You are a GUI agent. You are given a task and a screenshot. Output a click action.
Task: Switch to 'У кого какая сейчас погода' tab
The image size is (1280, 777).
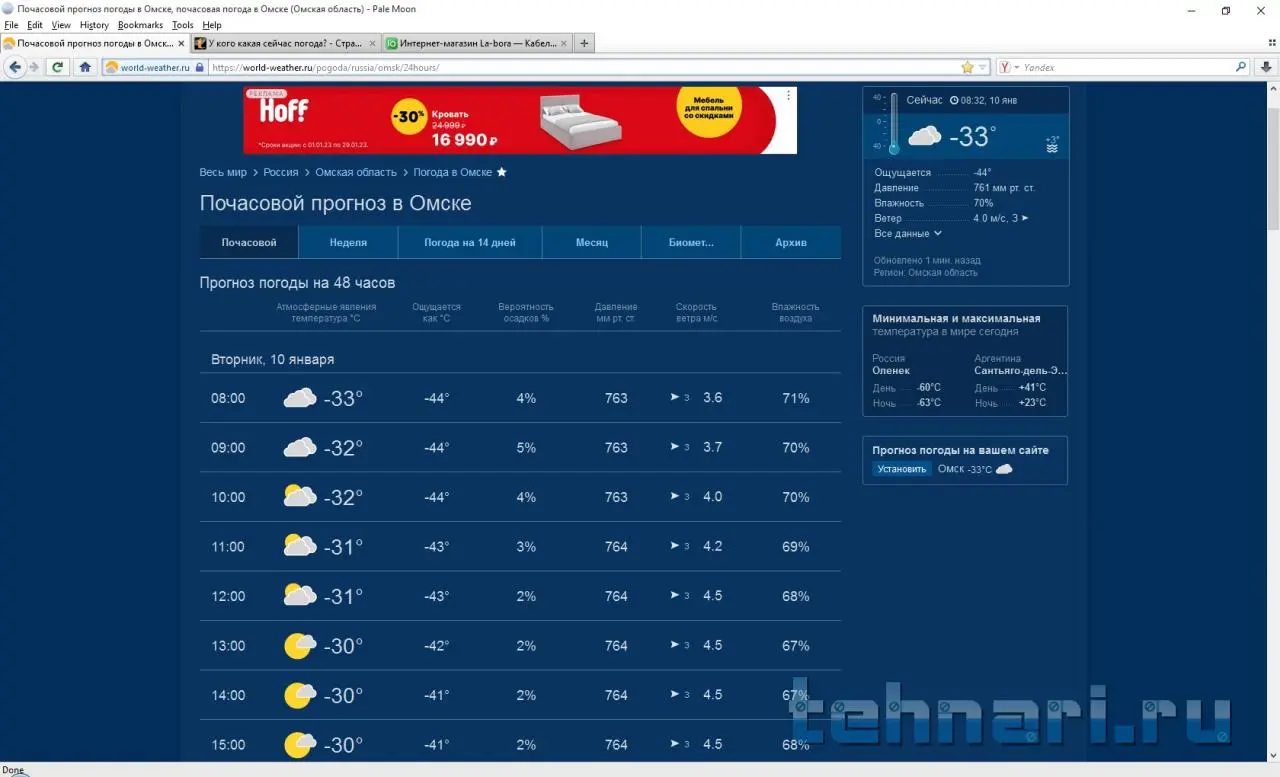pyautogui.click(x=286, y=43)
